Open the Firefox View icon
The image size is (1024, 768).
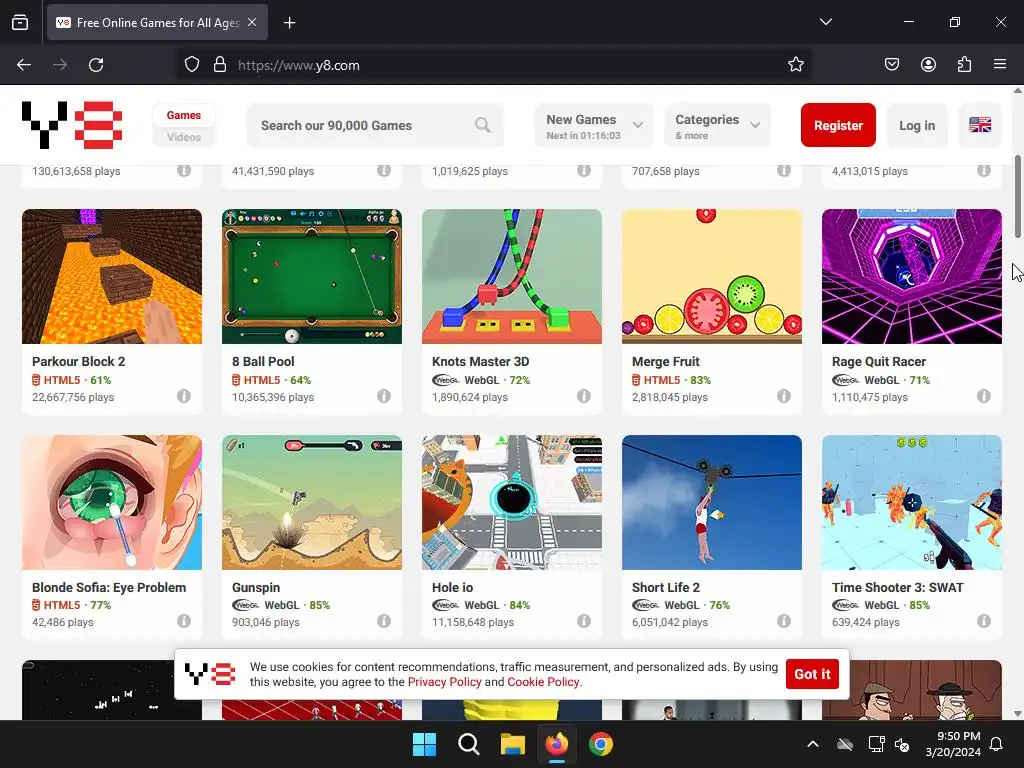coord(20,22)
